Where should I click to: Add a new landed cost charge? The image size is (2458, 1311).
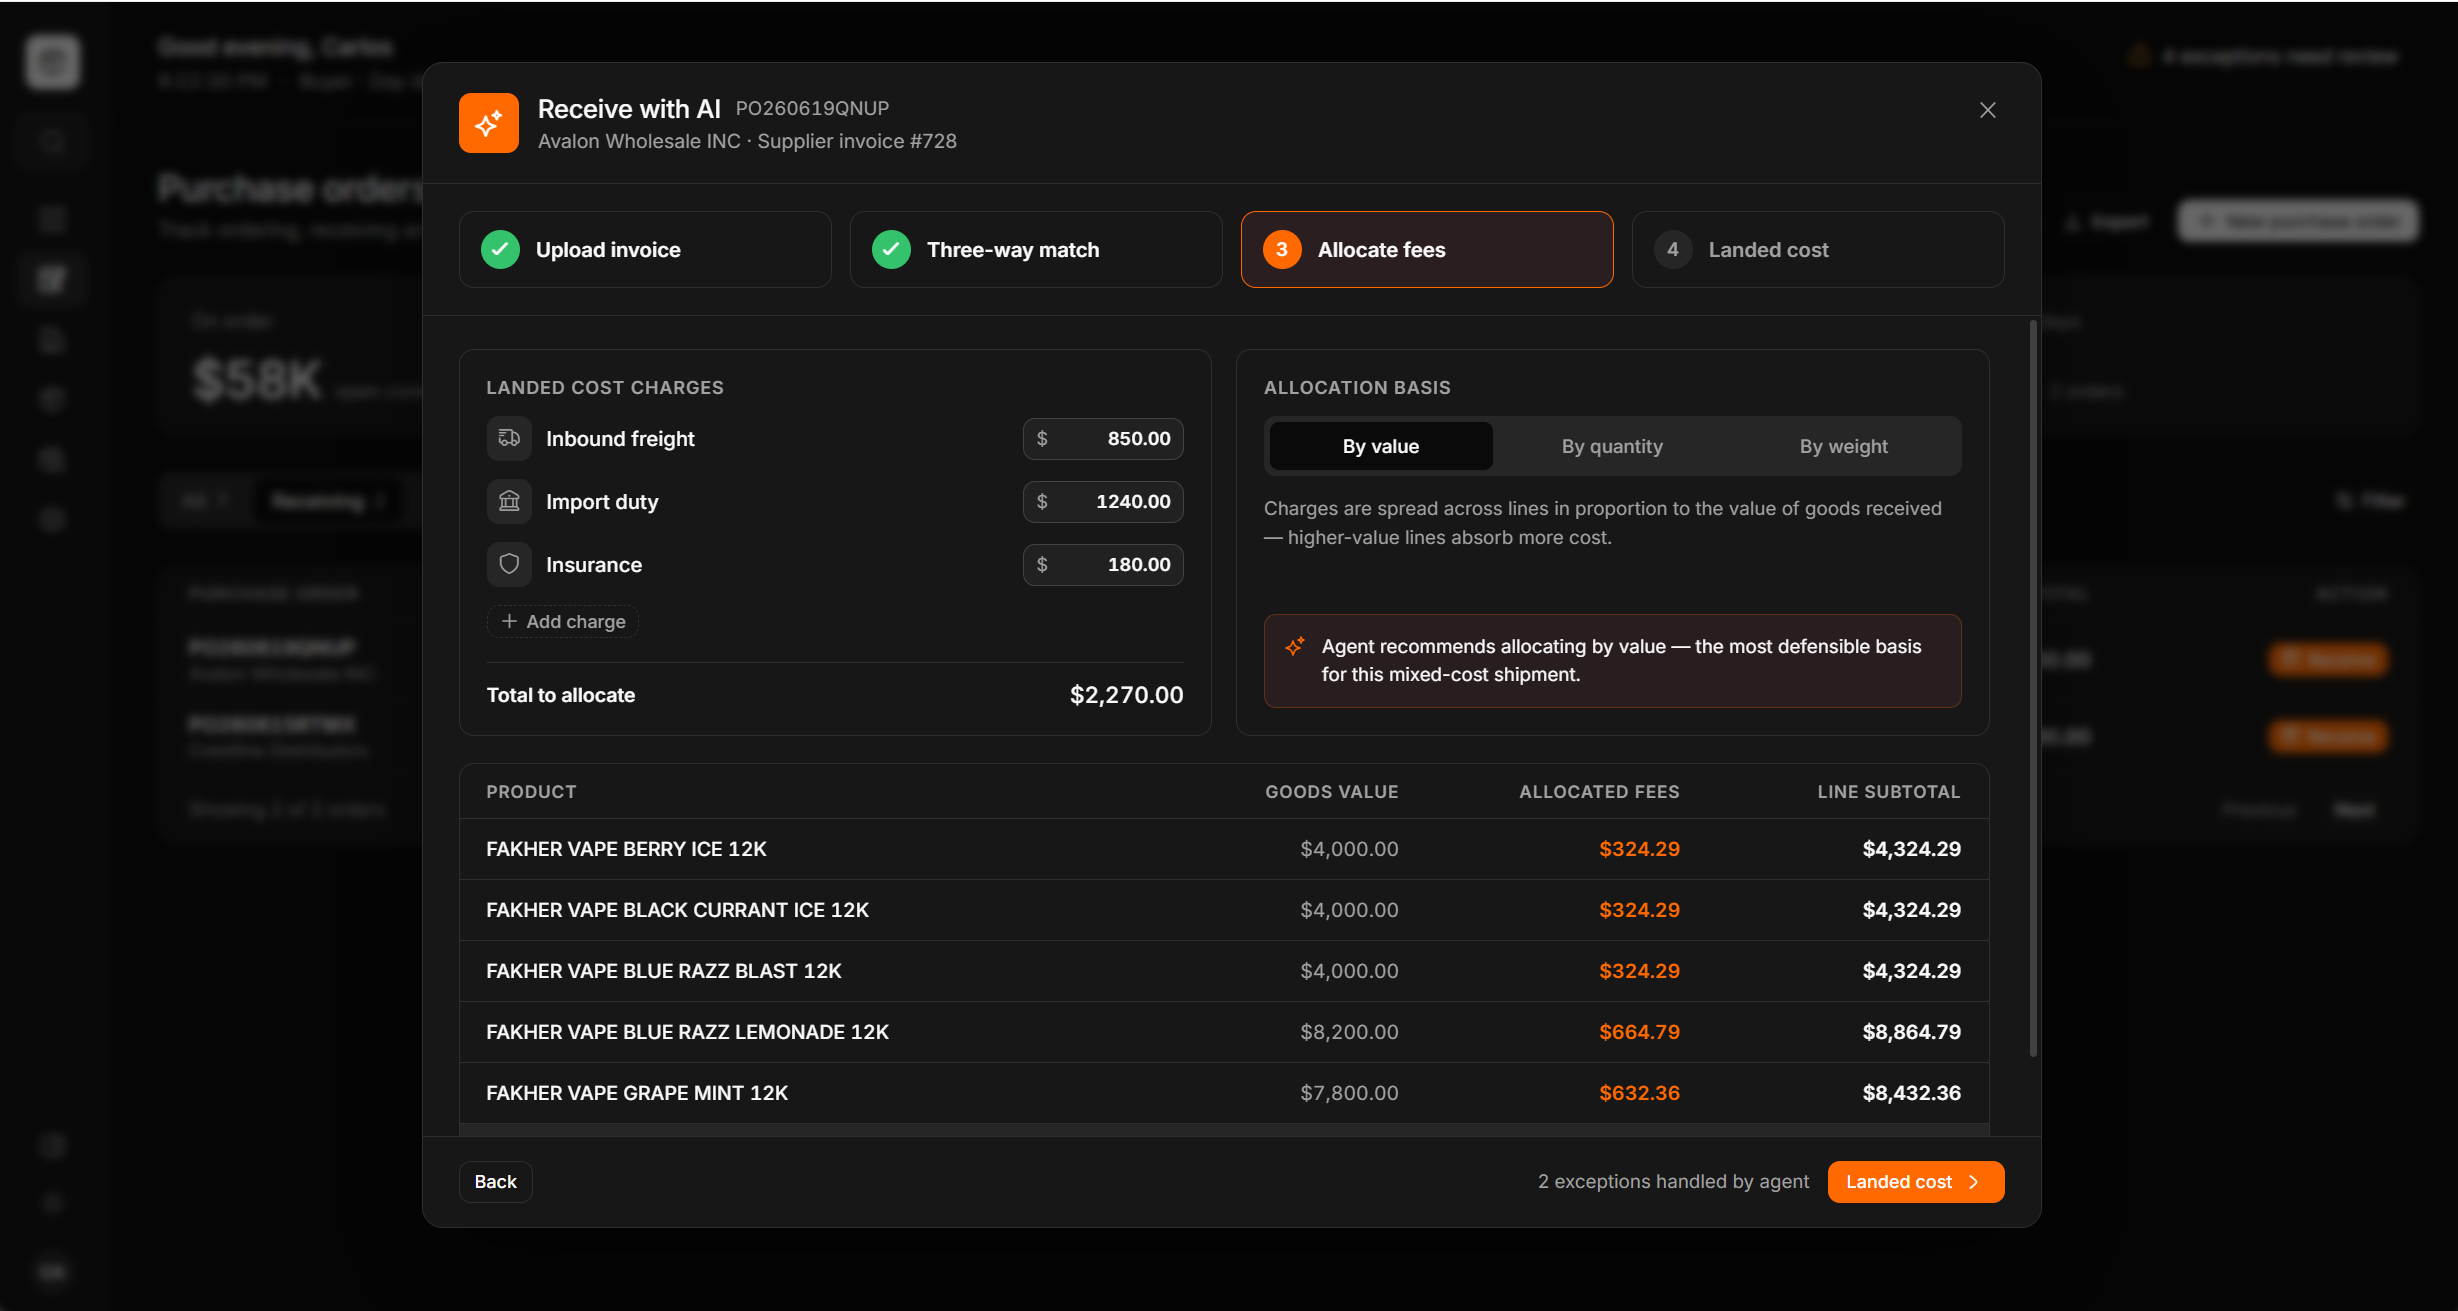(563, 621)
